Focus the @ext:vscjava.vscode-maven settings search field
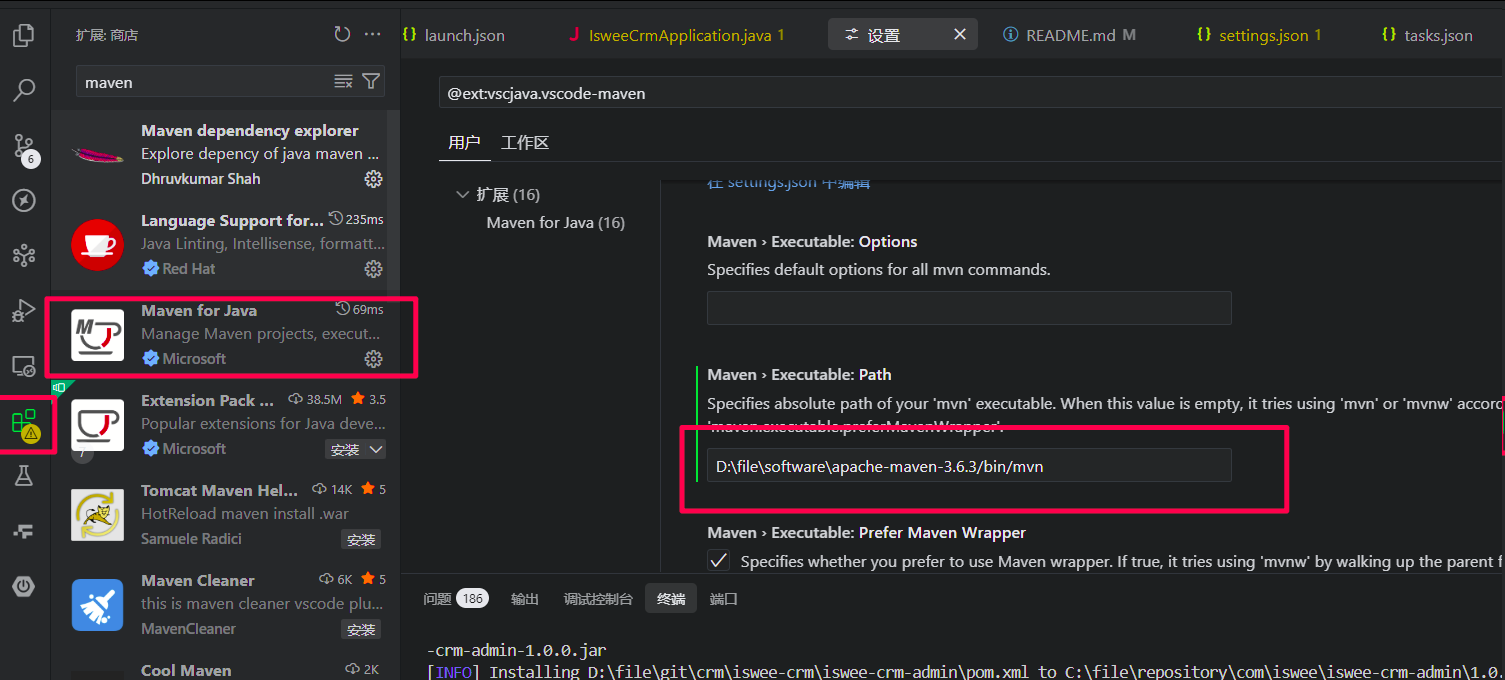This screenshot has width=1505, height=680. coord(971,93)
